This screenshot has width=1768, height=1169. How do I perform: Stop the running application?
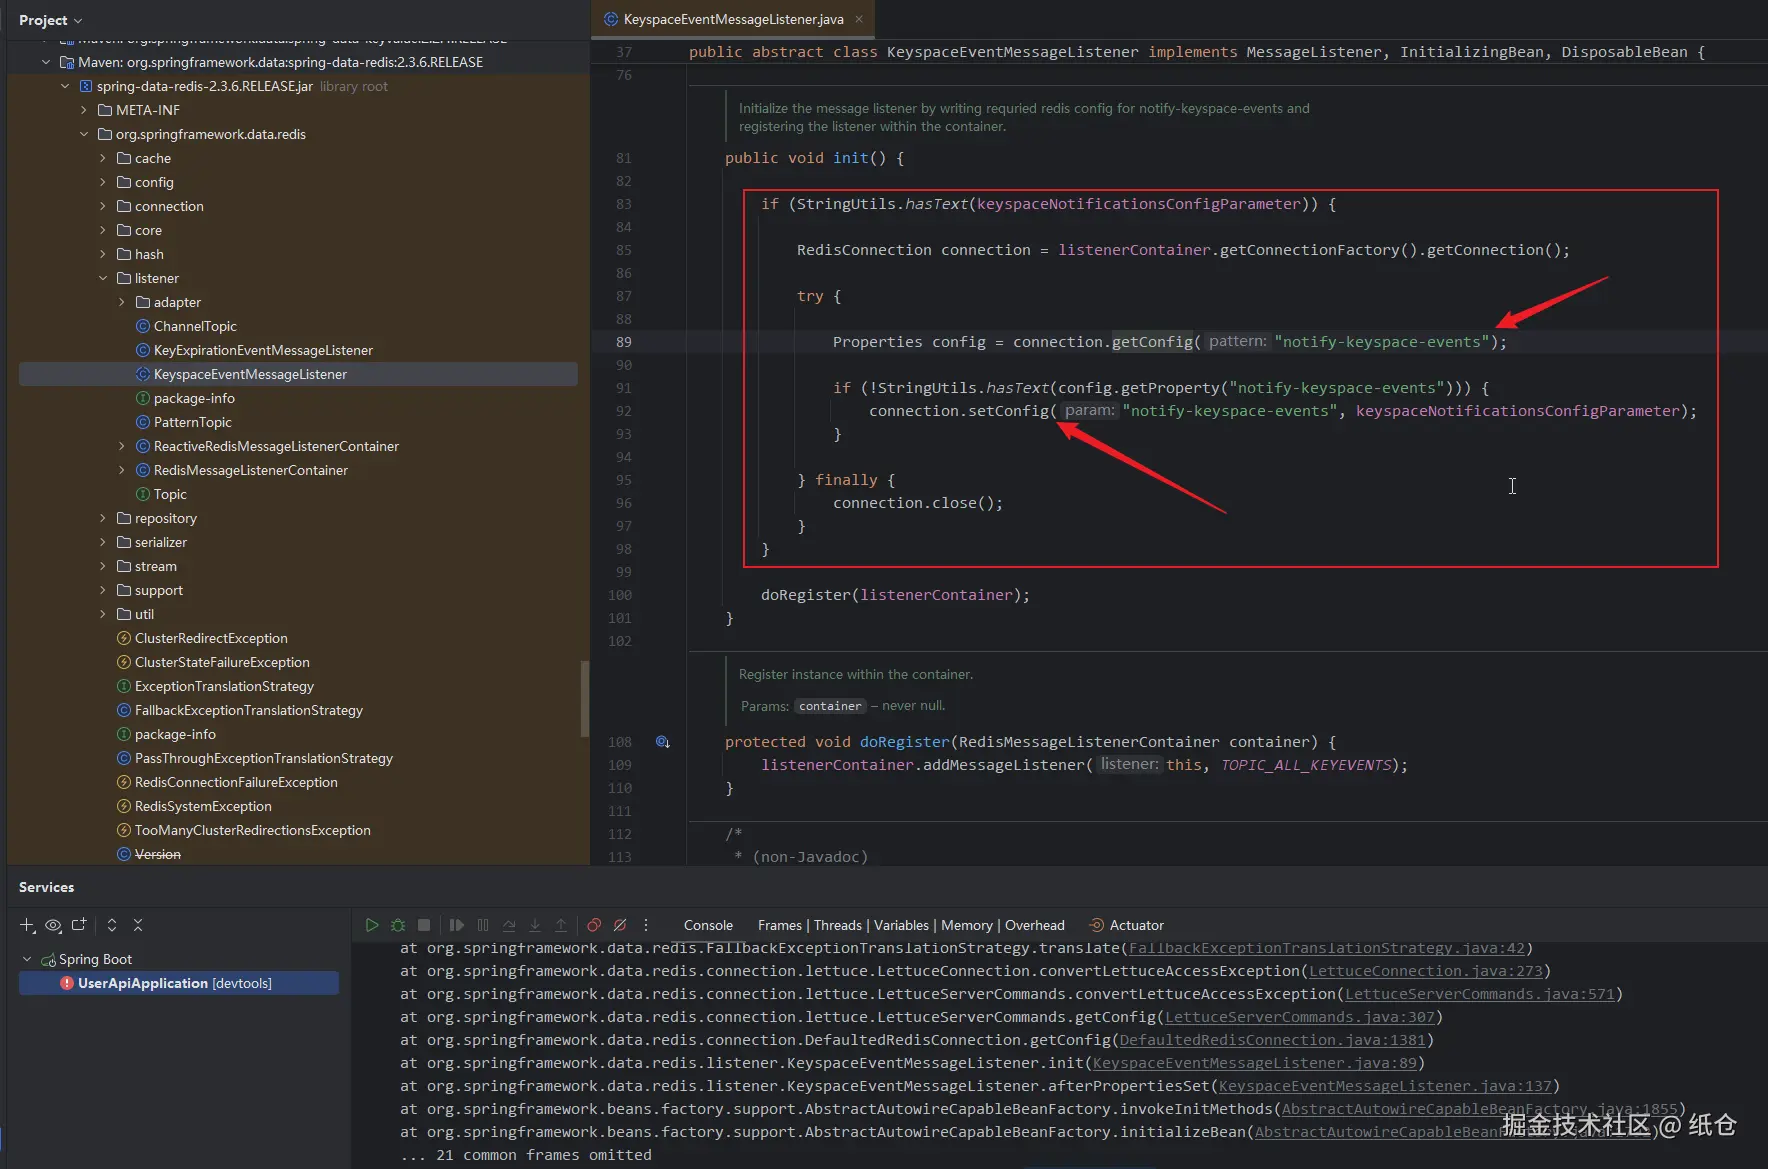[x=424, y=925]
